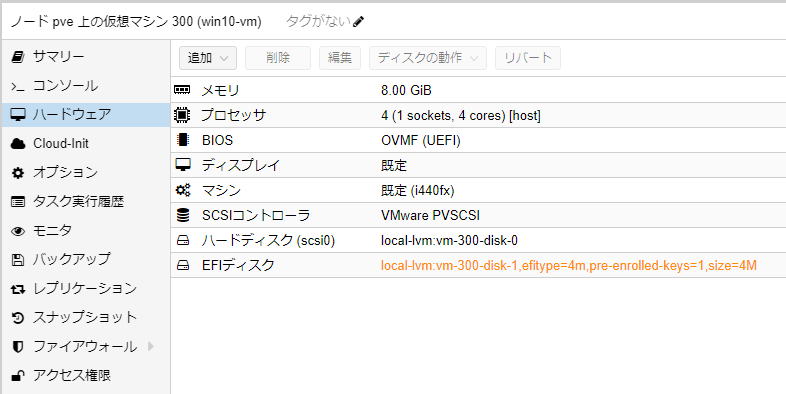Click the Permissions unlock icon

18,375
